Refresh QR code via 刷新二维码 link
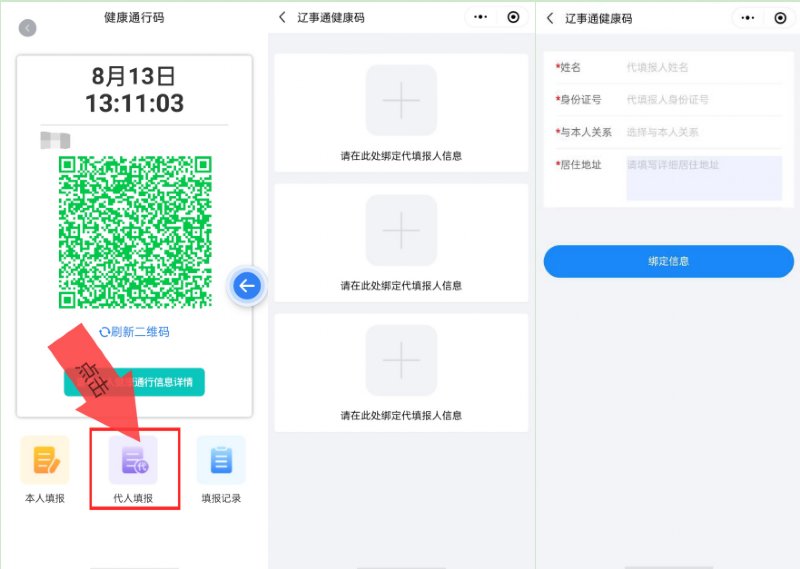Screen dimensions: 800x569 (134, 332)
